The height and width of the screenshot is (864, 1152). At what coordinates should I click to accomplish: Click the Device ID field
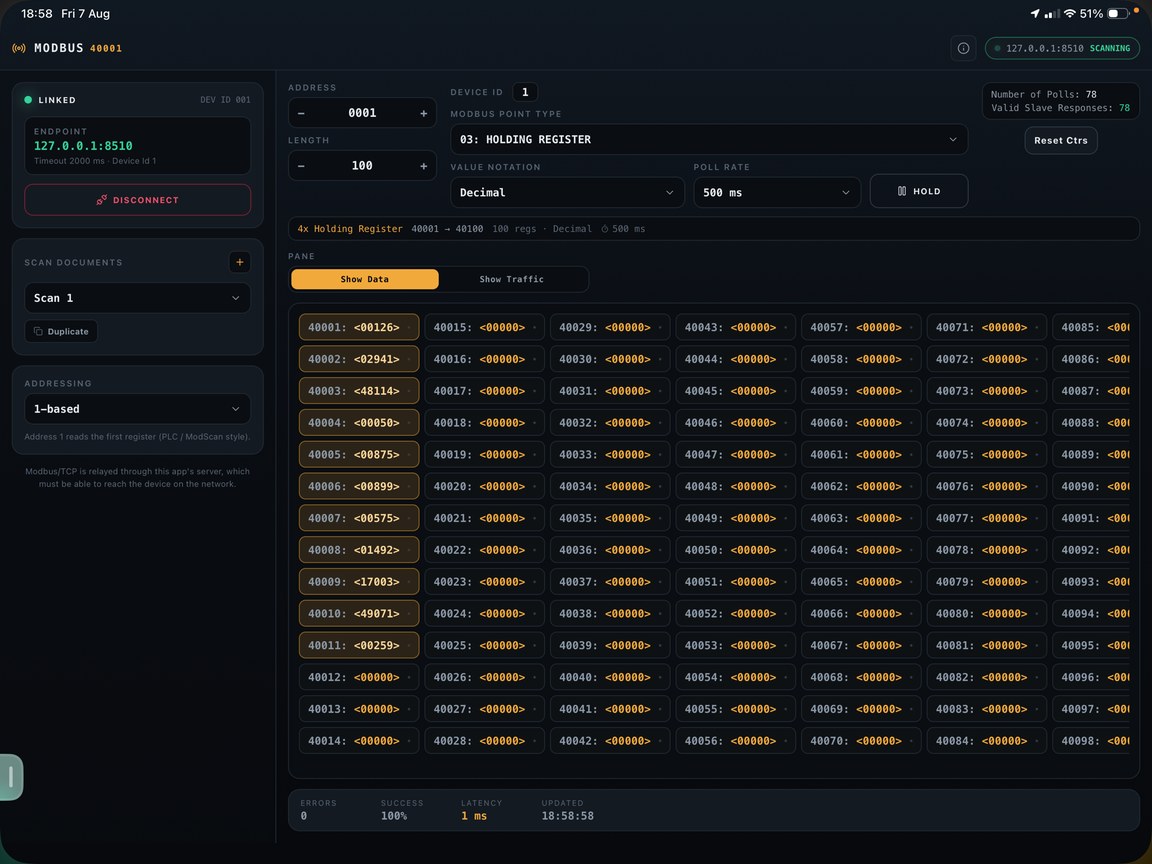[525, 93]
